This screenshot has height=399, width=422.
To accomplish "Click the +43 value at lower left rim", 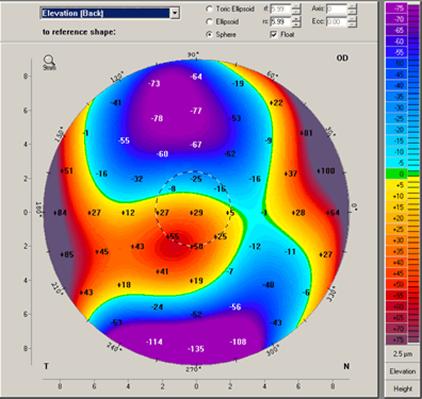I will click(86, 292).
